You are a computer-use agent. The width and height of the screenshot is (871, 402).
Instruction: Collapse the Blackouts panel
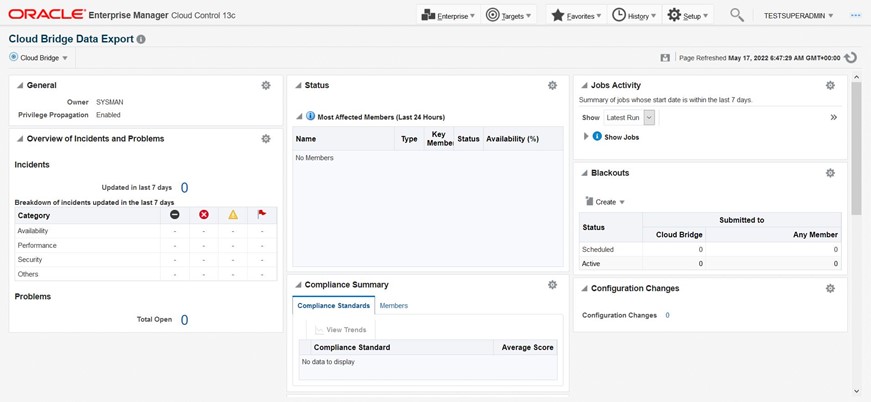pyautogui.click(x=584, y=173)
